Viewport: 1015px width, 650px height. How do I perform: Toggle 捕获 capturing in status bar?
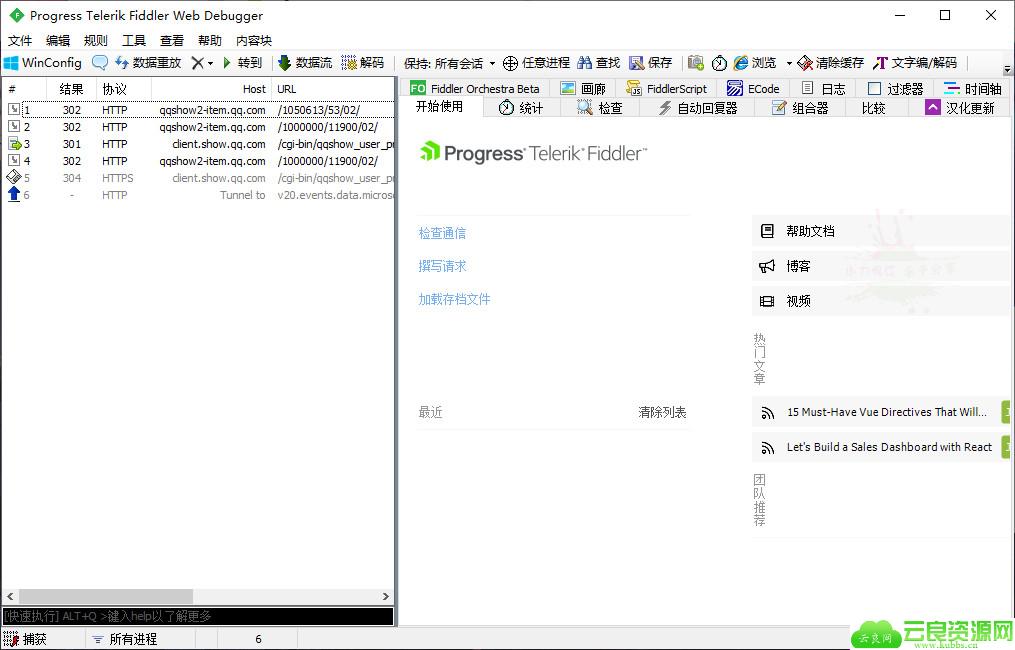(x=26, y=639)
